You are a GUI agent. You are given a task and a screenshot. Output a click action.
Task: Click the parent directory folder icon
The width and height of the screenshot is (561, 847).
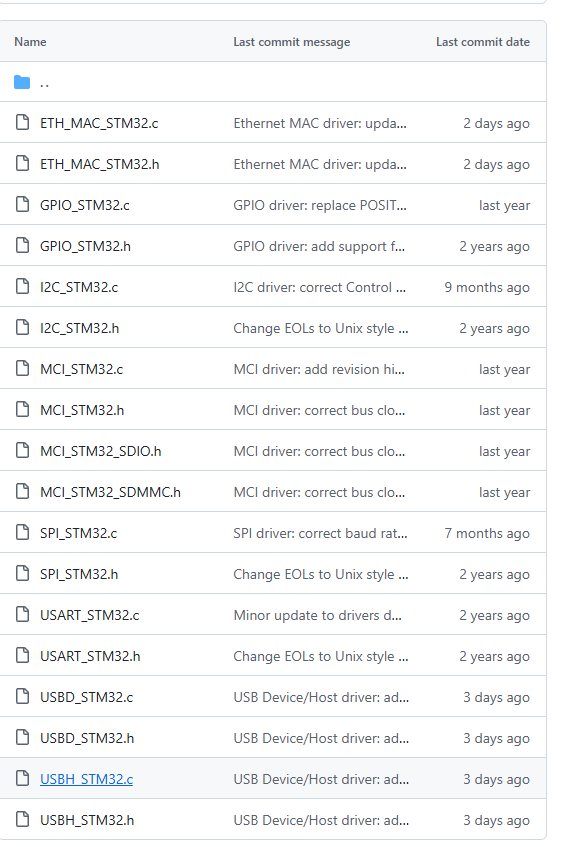tap(22, 82)
